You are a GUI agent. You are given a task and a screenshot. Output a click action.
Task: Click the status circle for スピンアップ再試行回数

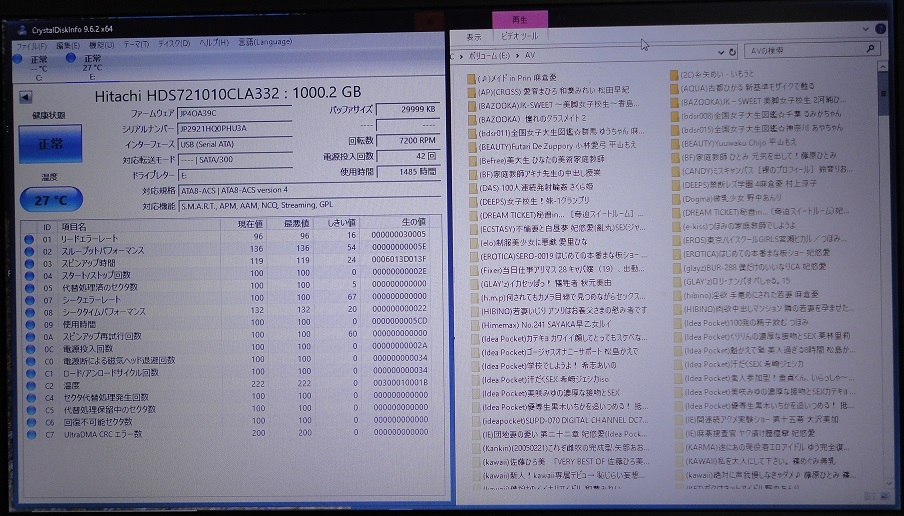pyautogui.click(x=29, y=336)
